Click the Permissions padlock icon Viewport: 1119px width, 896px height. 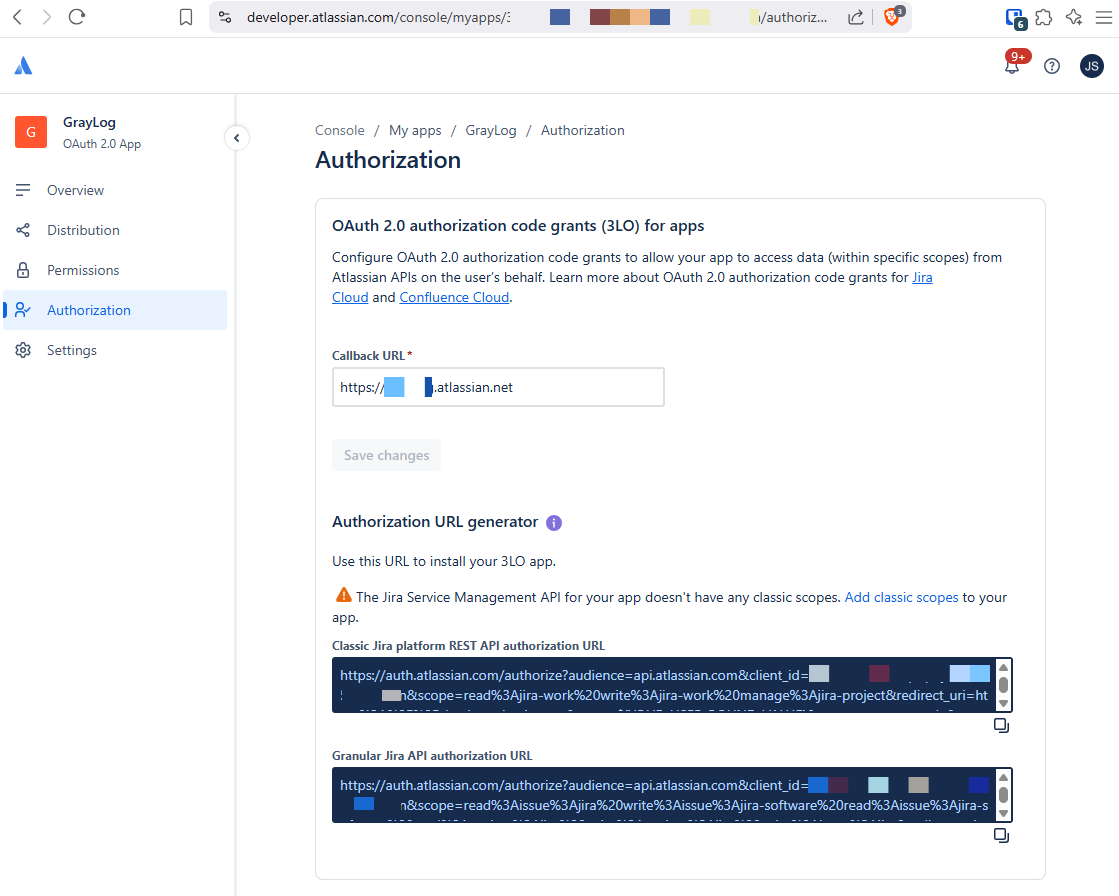[24, 270]
